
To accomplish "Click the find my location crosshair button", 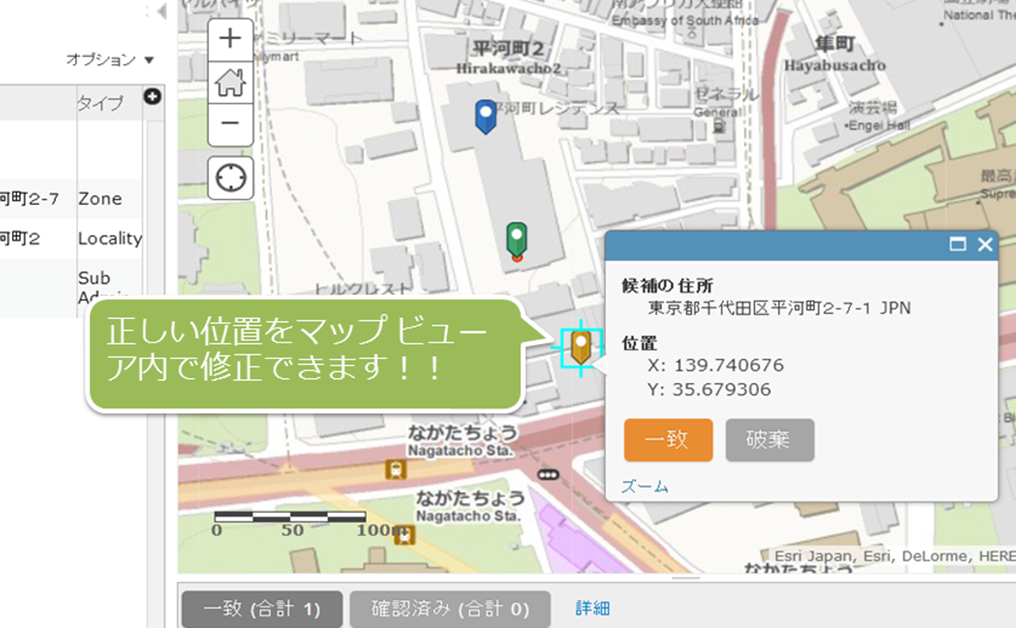I will [x=231, y=178].
